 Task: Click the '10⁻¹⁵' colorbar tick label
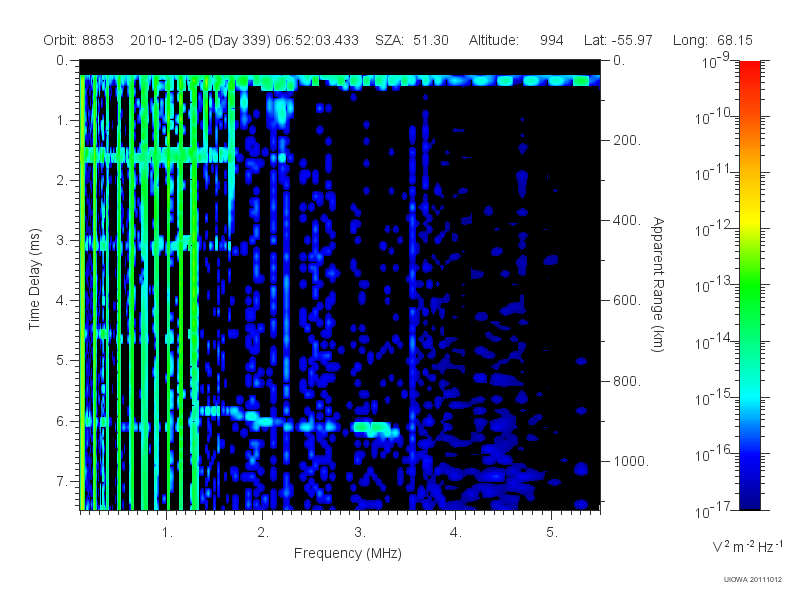pos(714,398)
